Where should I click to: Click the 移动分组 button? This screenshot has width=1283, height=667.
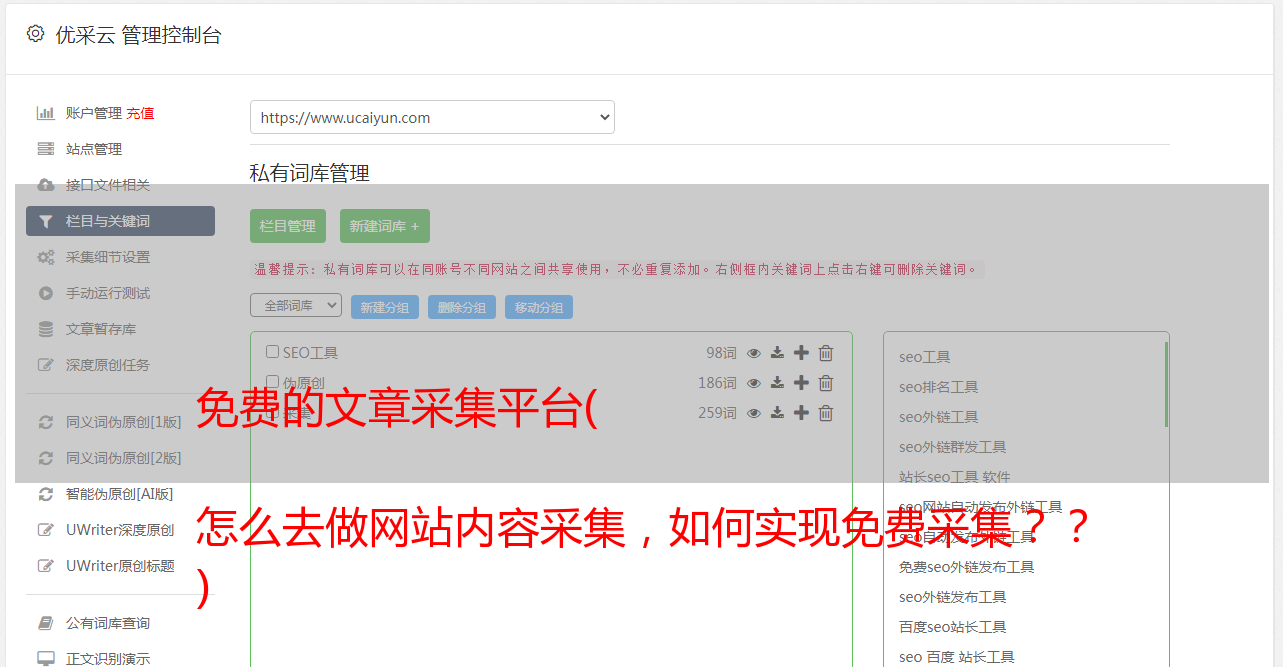pyautogui.click(x=539, y=307)
